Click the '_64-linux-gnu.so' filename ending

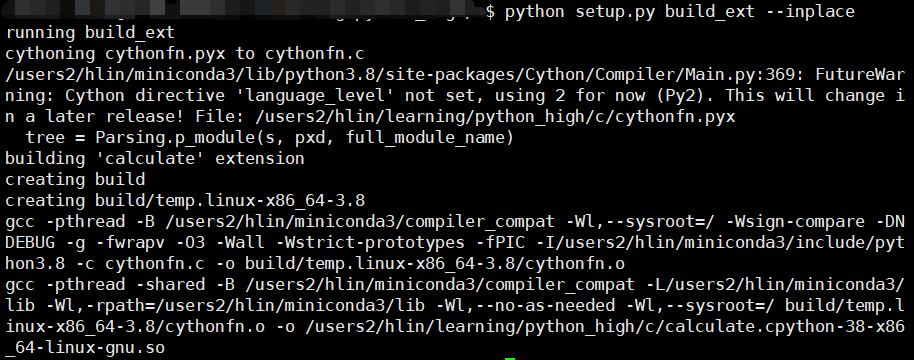point(85,348)
